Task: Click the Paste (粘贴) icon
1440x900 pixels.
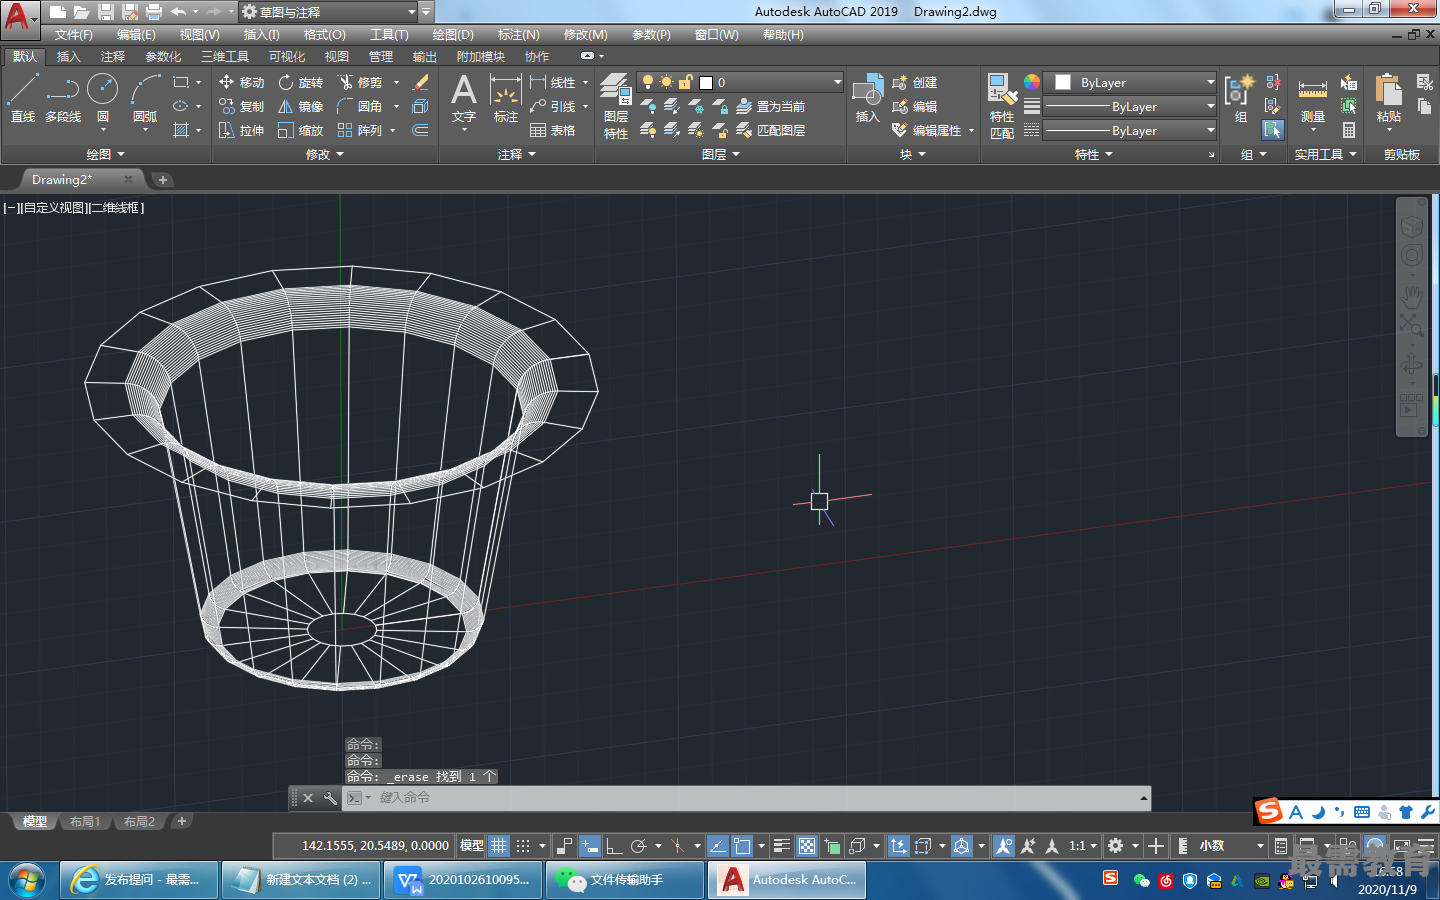Action: tap(1388, 98)
